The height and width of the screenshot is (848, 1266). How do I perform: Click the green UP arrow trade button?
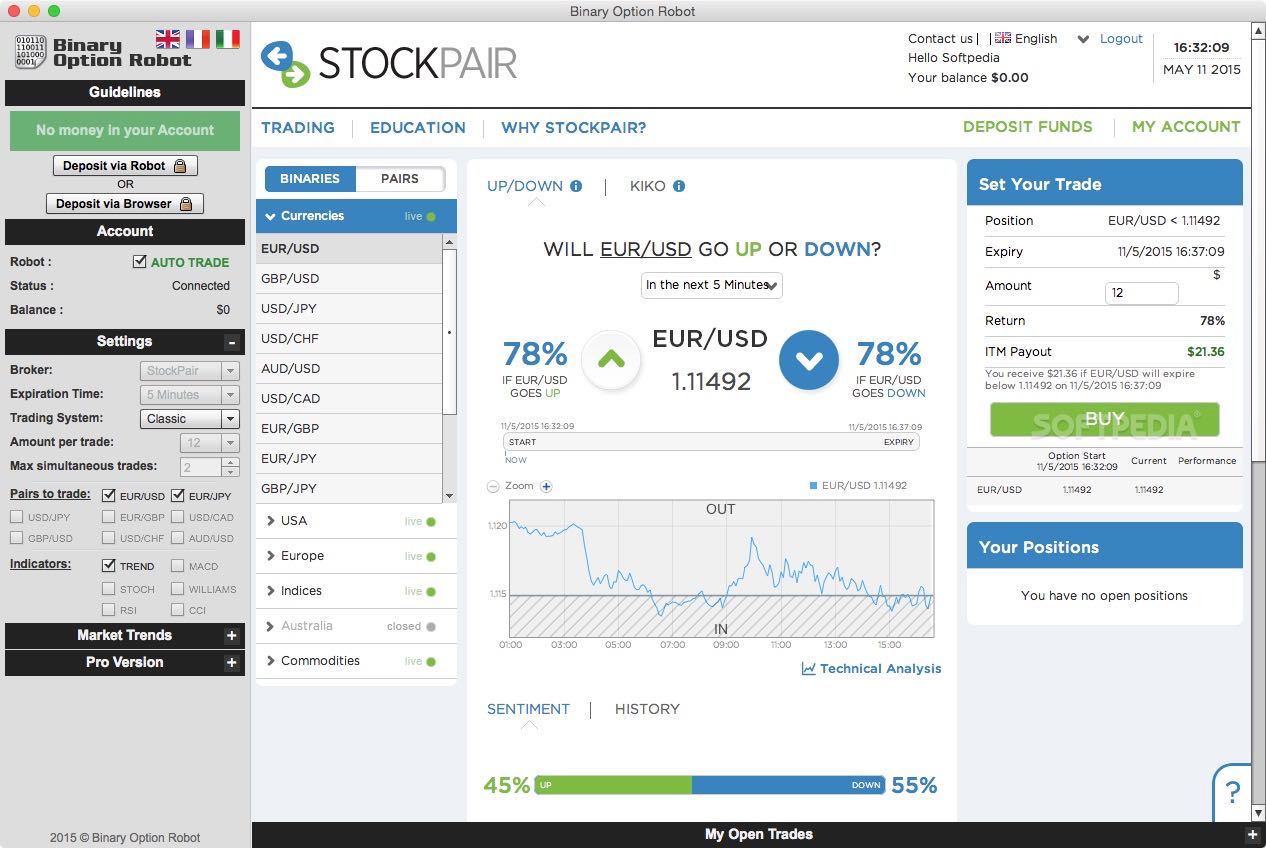(x=611, y=359)
